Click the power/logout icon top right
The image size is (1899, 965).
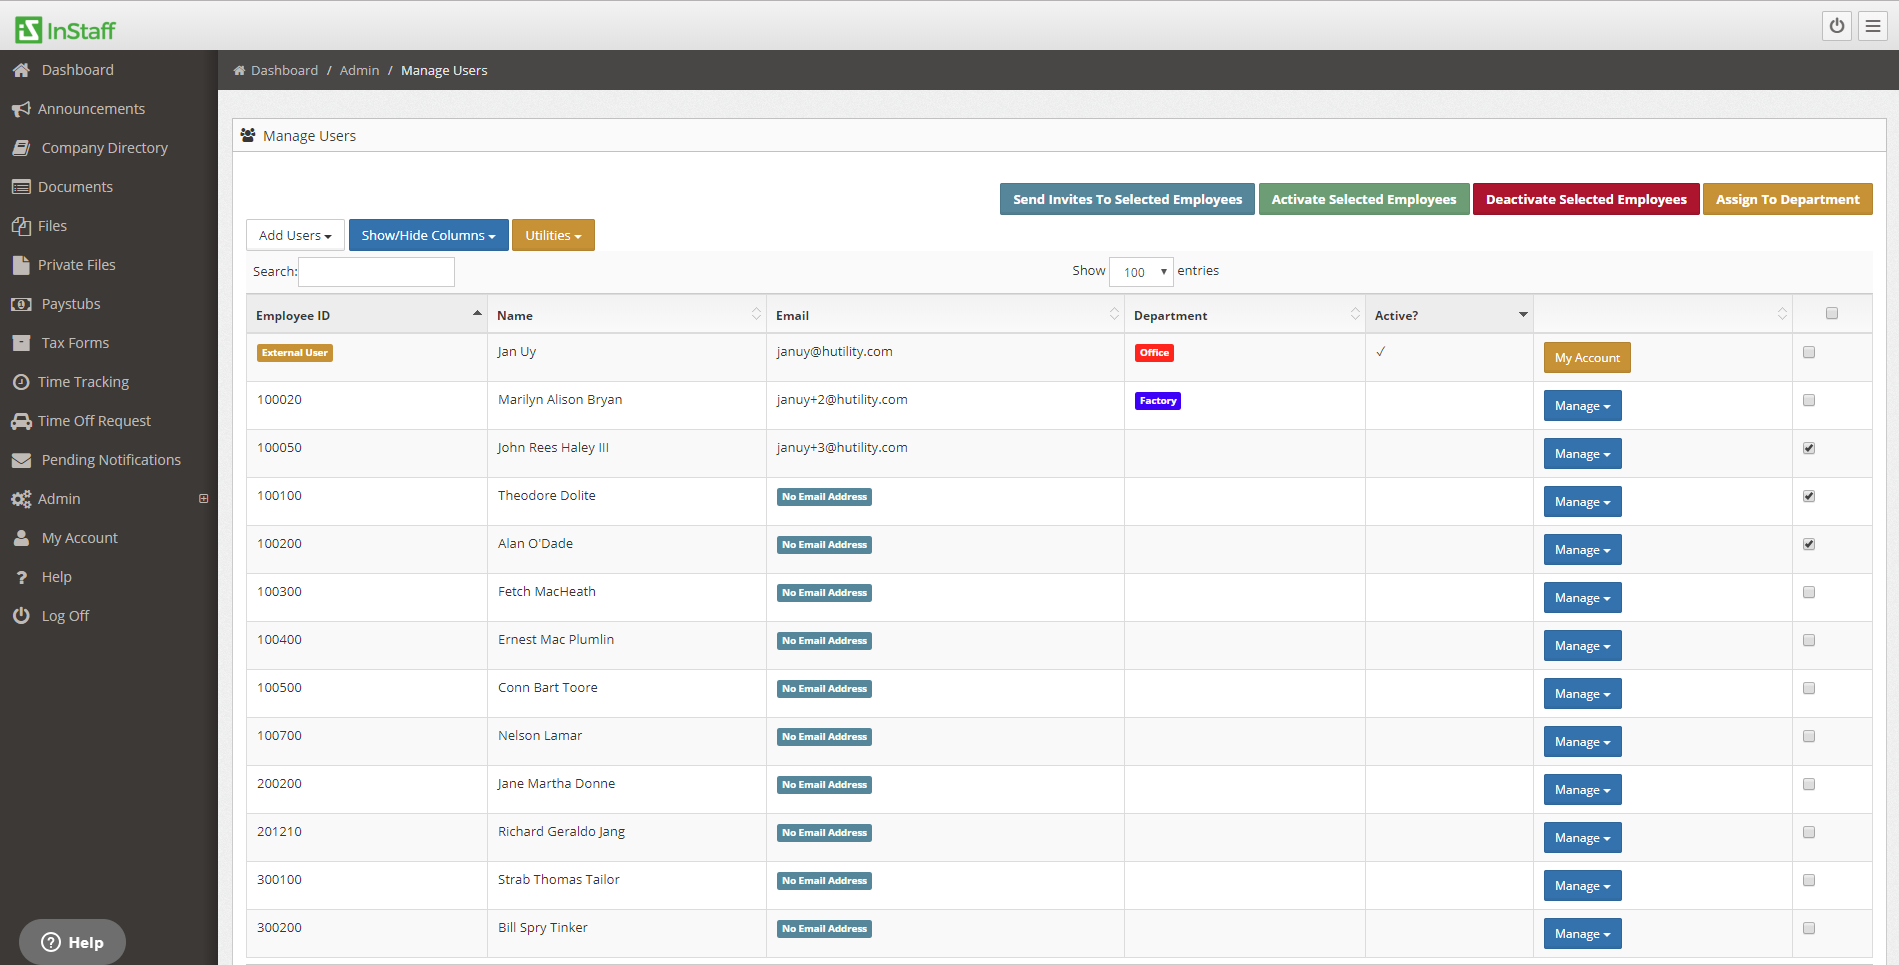(x=1836, y=26)
